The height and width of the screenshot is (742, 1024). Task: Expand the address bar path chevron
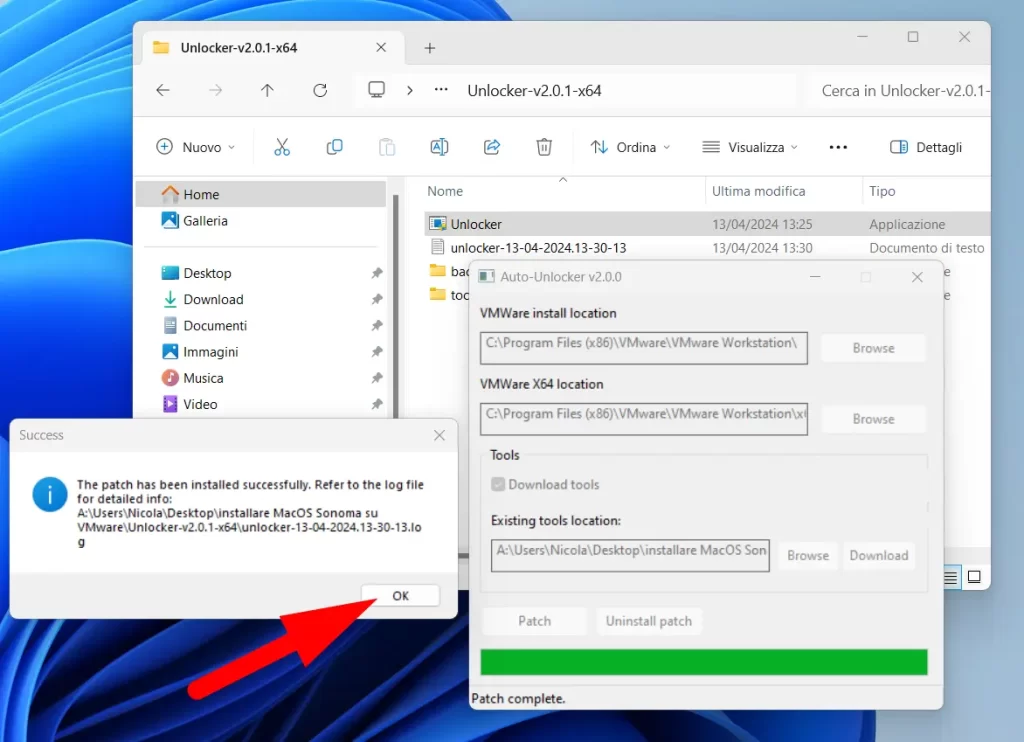pos(409,90)
